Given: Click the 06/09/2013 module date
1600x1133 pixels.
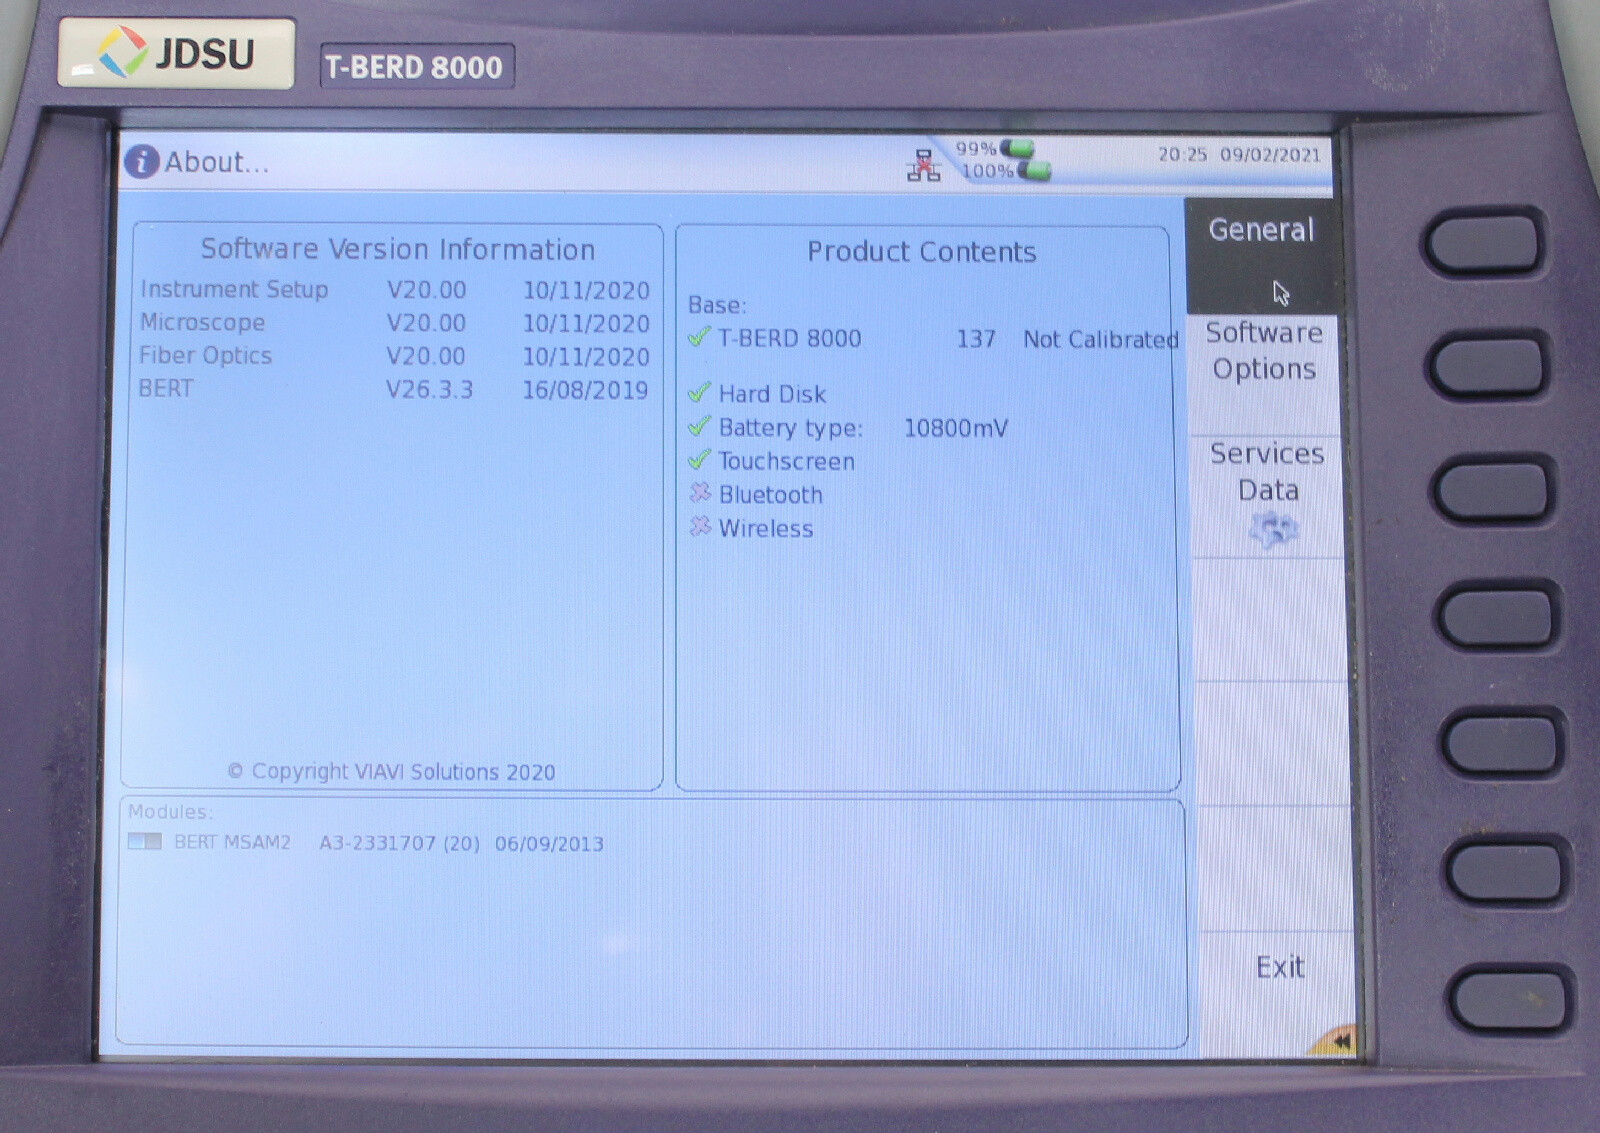Looking at the screenshot, I should [x=549, y=844].
